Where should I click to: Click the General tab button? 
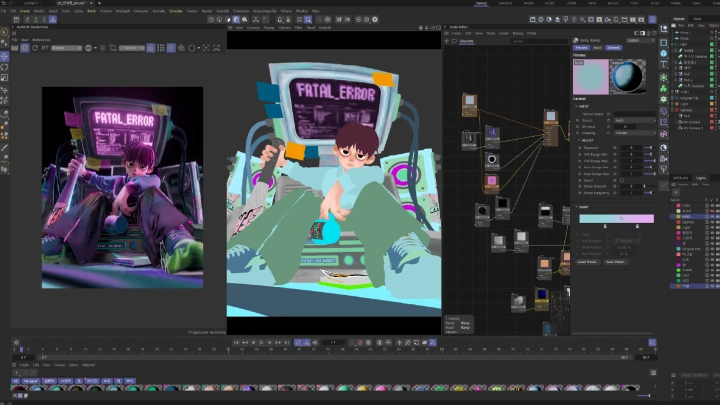tap(613, 47)
